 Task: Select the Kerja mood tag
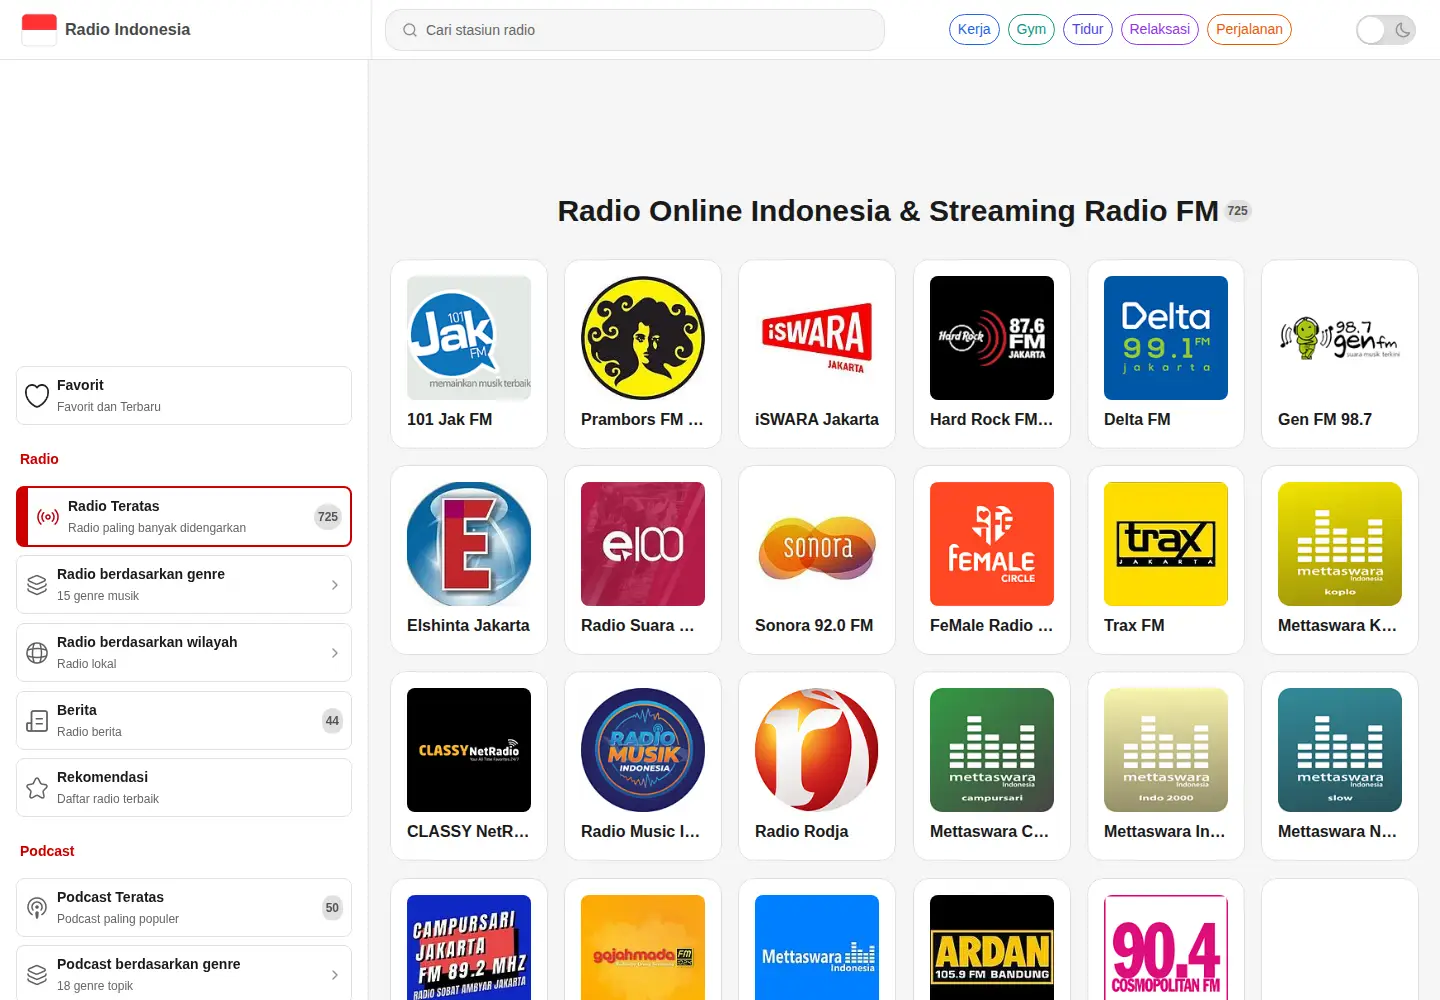click(974, 29)
